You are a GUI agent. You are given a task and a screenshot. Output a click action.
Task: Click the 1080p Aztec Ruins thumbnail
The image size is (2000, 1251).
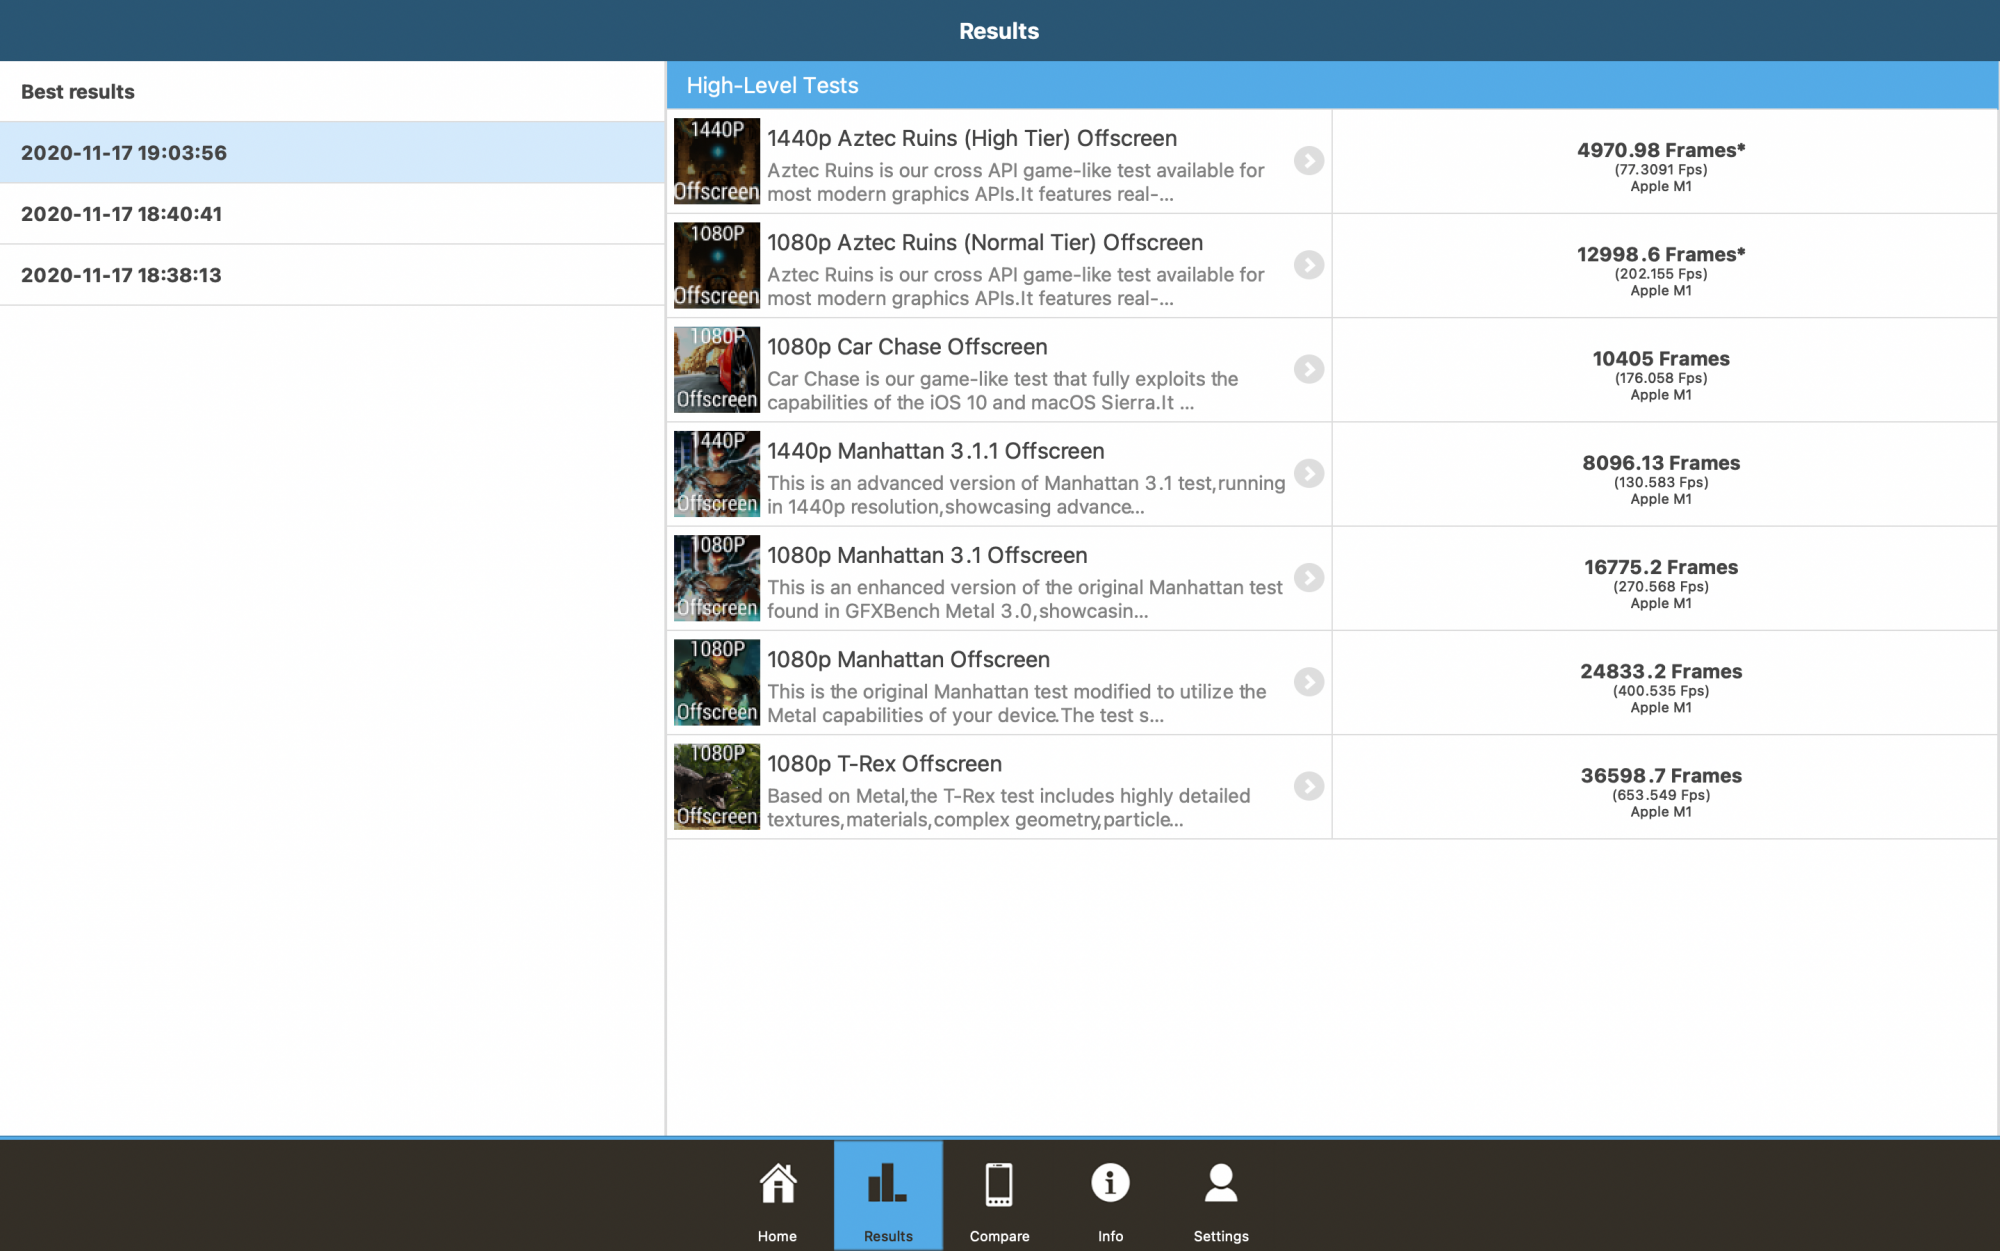point(716,265)
